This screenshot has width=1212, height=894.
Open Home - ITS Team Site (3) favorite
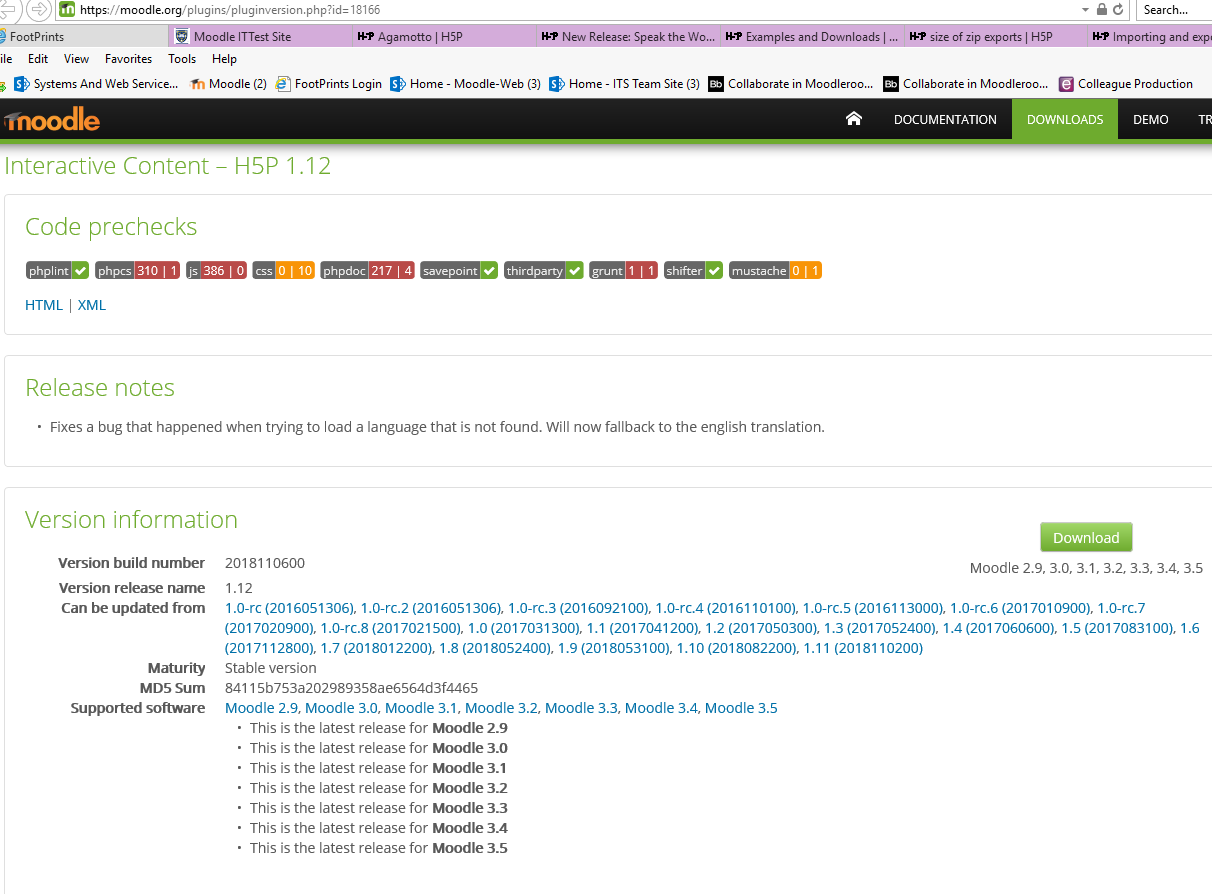[x=625, y=84]
